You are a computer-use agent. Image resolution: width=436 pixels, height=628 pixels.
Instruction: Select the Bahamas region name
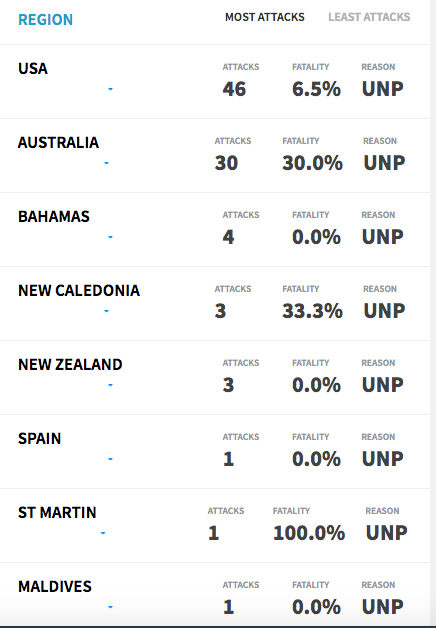[x=54, y=217]
